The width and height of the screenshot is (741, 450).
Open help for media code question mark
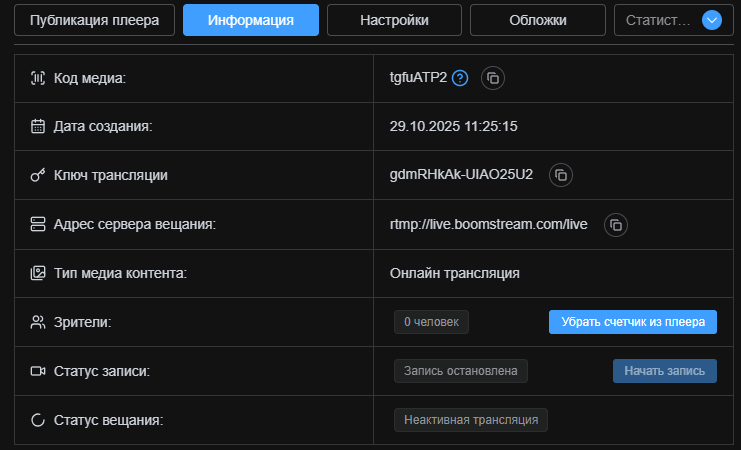tap(460, 78)
